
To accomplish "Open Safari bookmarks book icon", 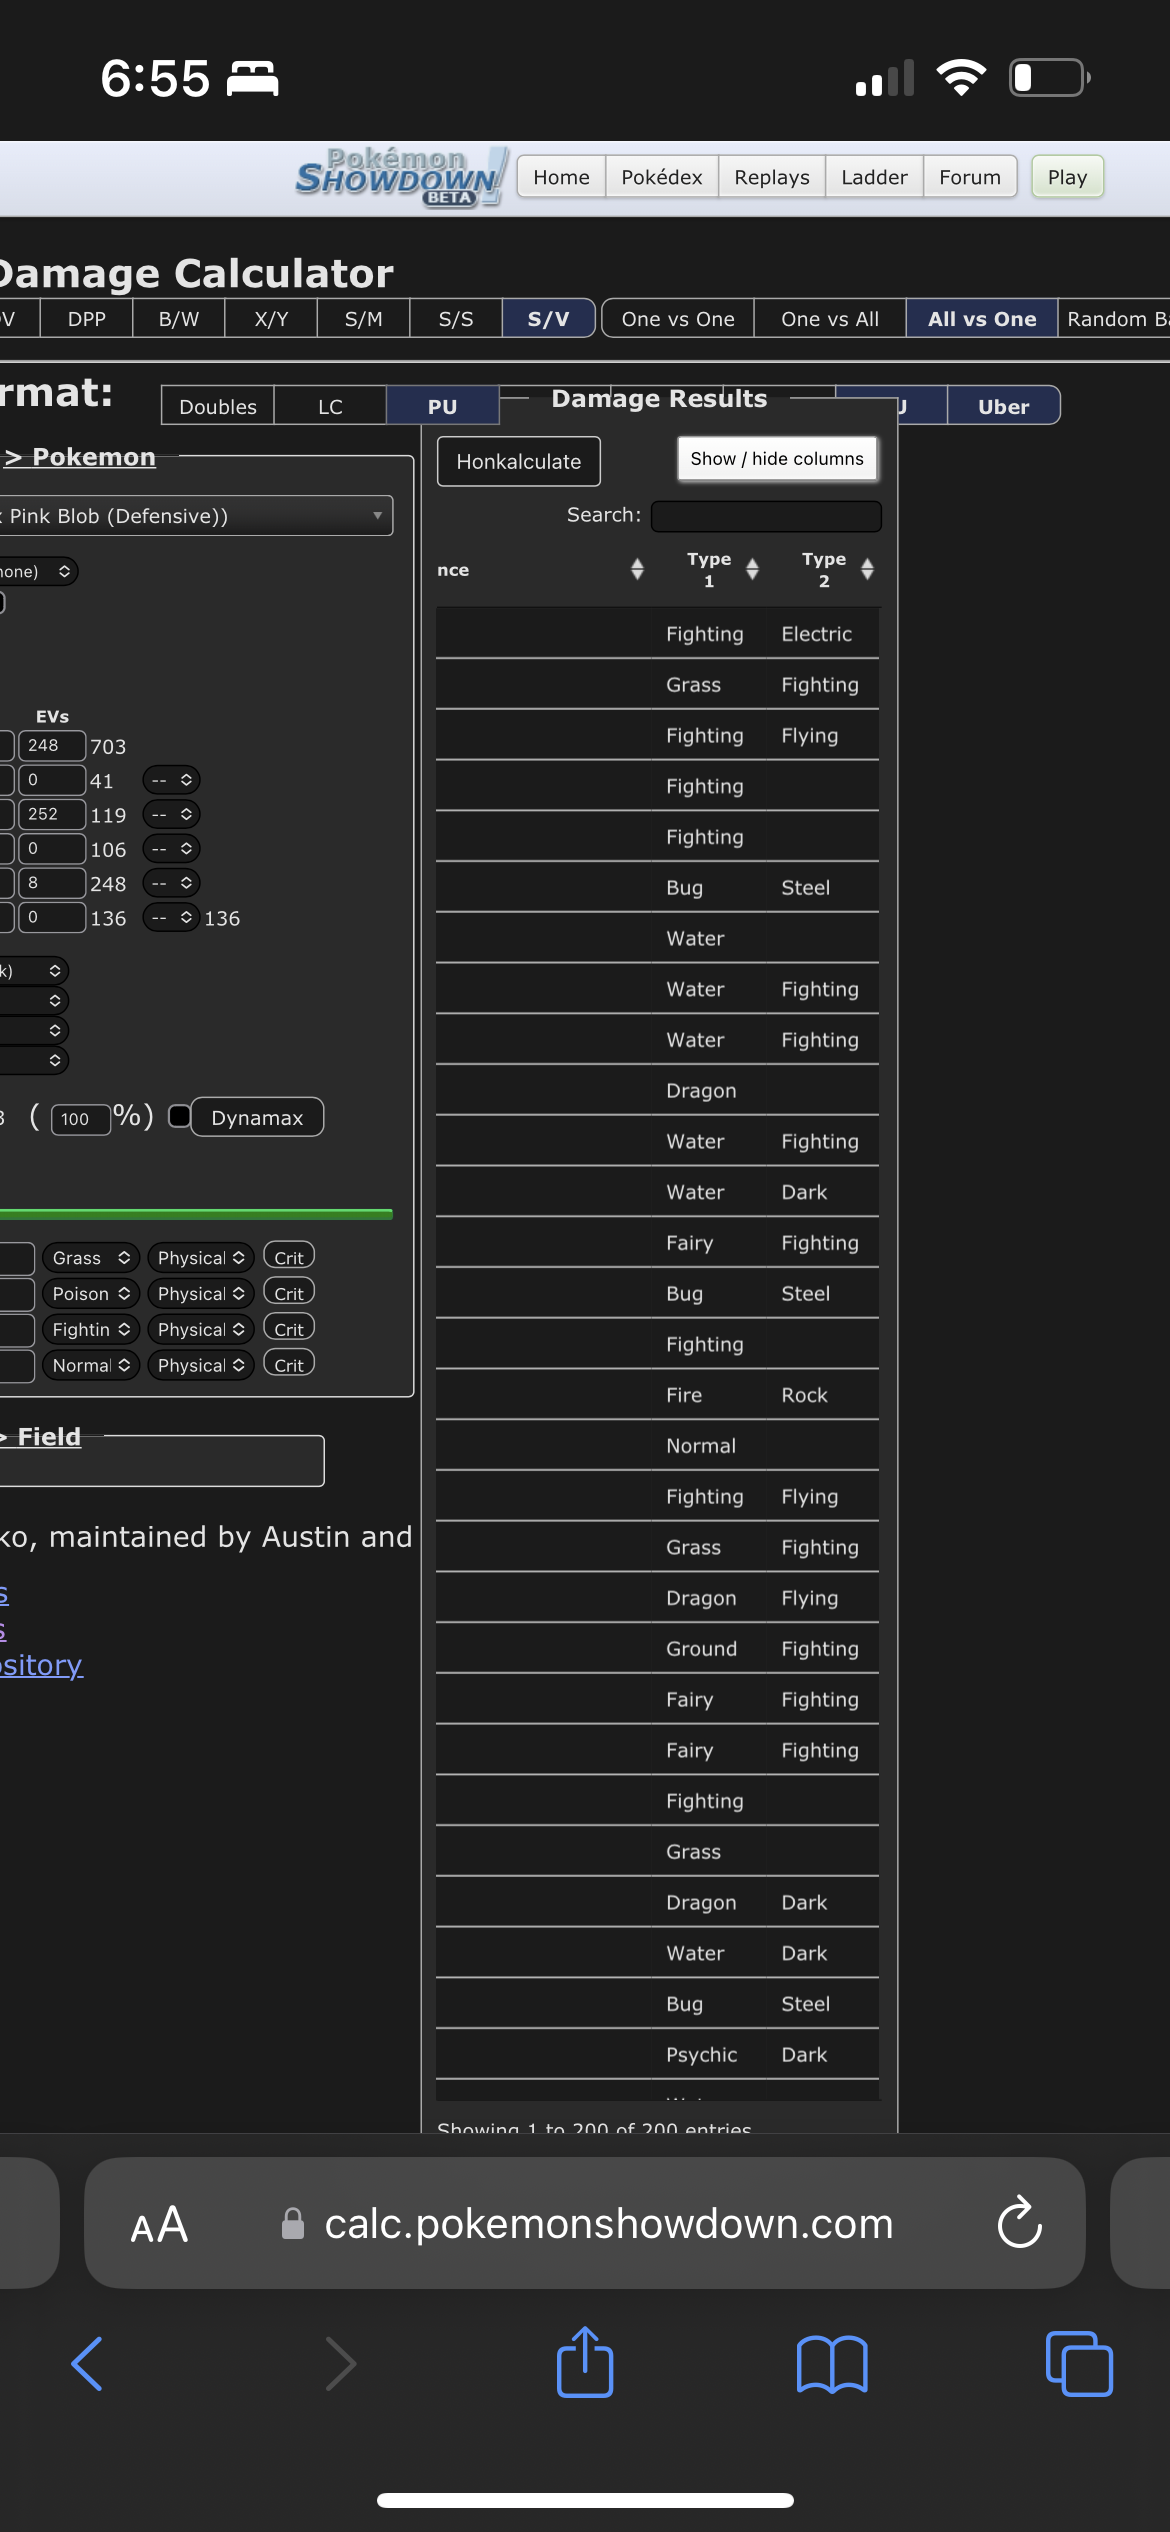I will coord(832,2364).
